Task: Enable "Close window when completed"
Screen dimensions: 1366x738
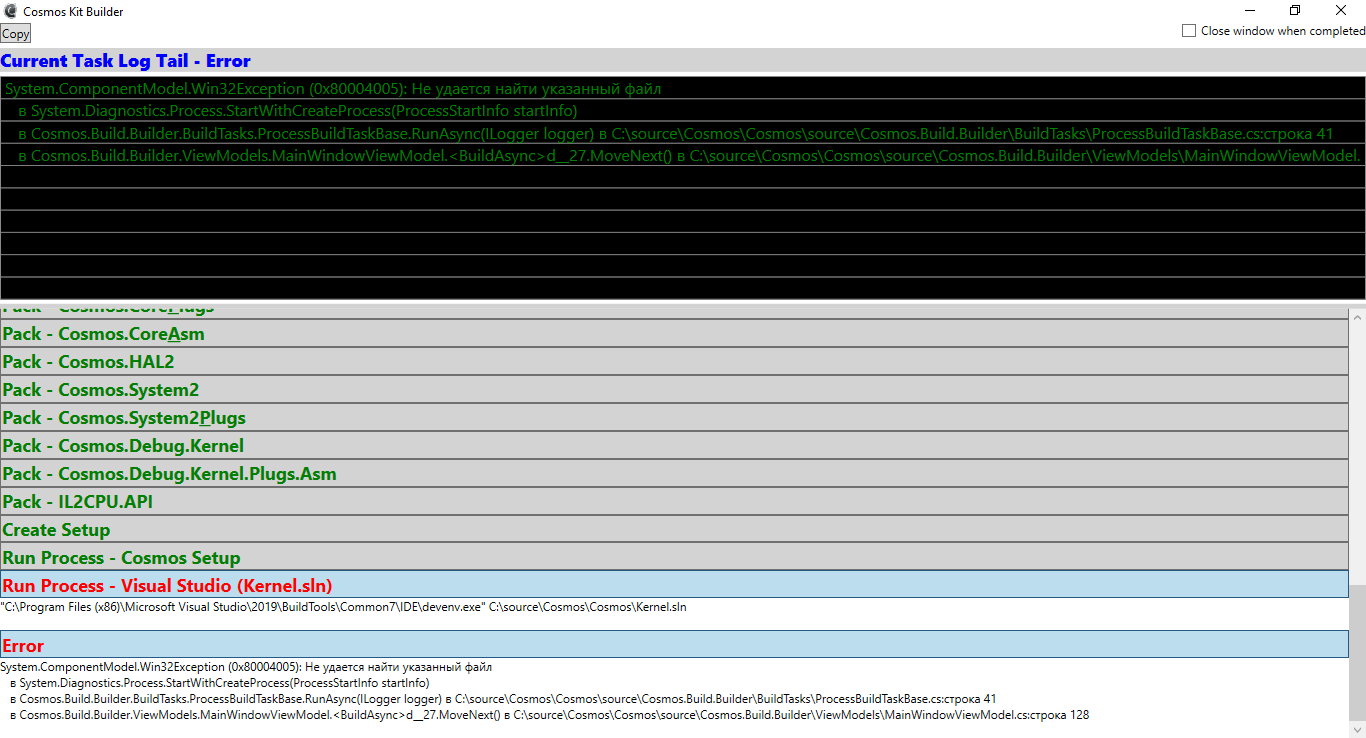Action: (x=1189, y=30)
